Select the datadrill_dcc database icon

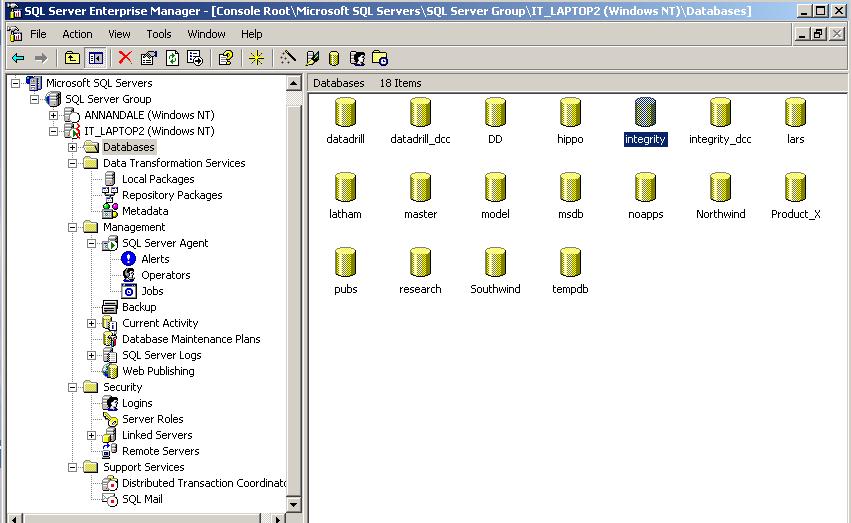point(420,112)
